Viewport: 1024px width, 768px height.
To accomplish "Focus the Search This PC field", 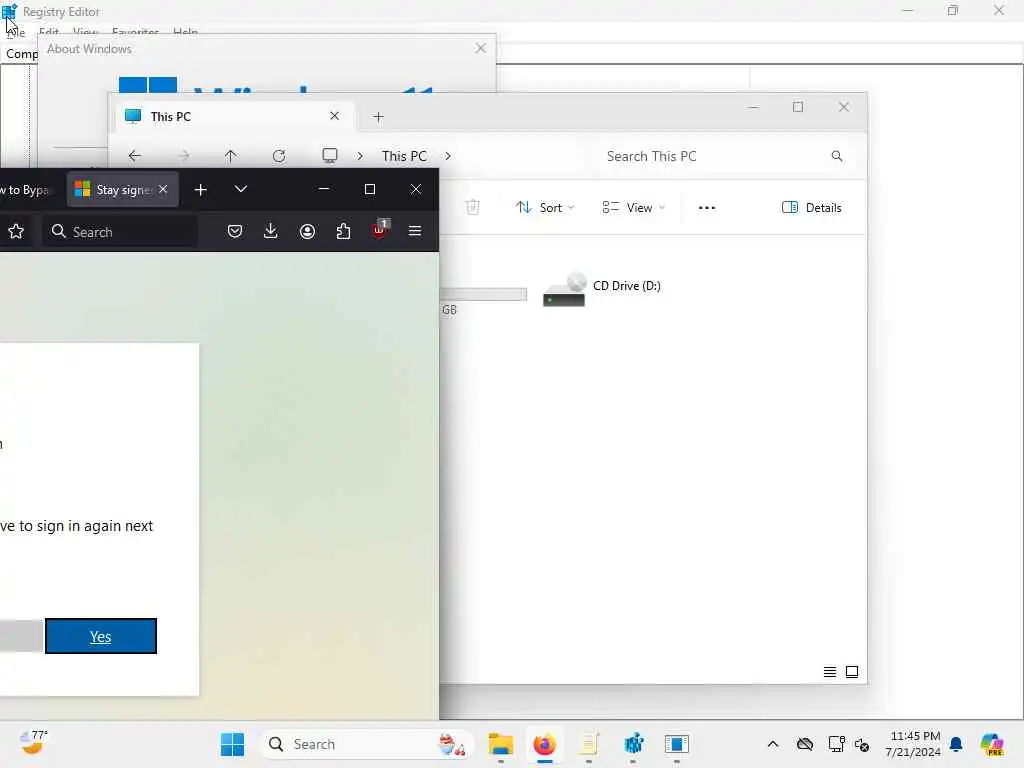I will pos(724,156).
